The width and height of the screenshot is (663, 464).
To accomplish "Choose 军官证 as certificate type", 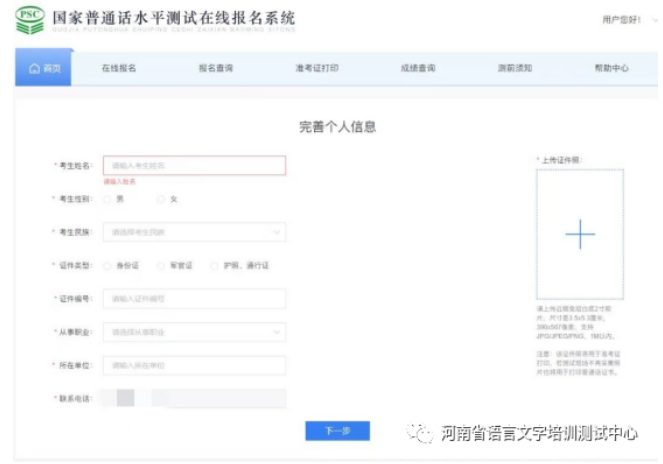I will click(160, 266).
